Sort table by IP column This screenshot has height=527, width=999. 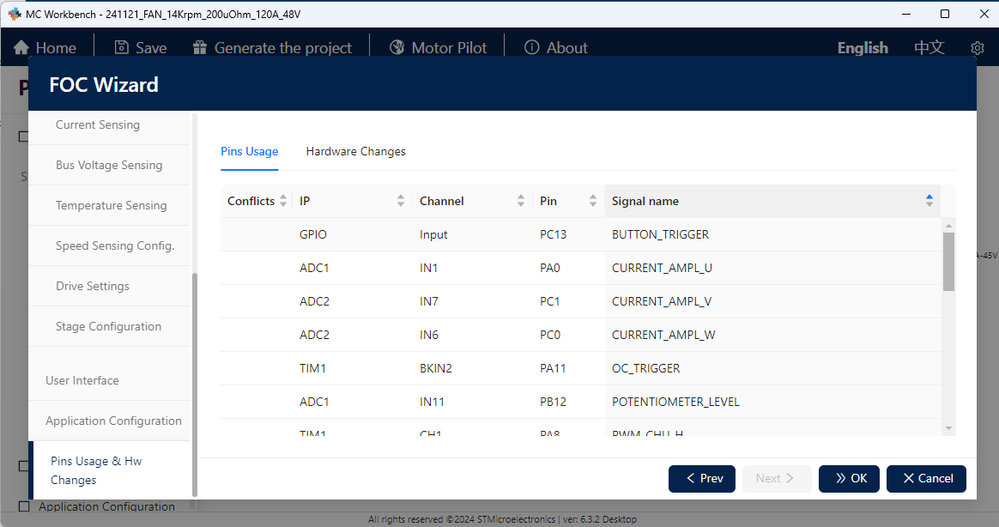[x=400, y=201]
